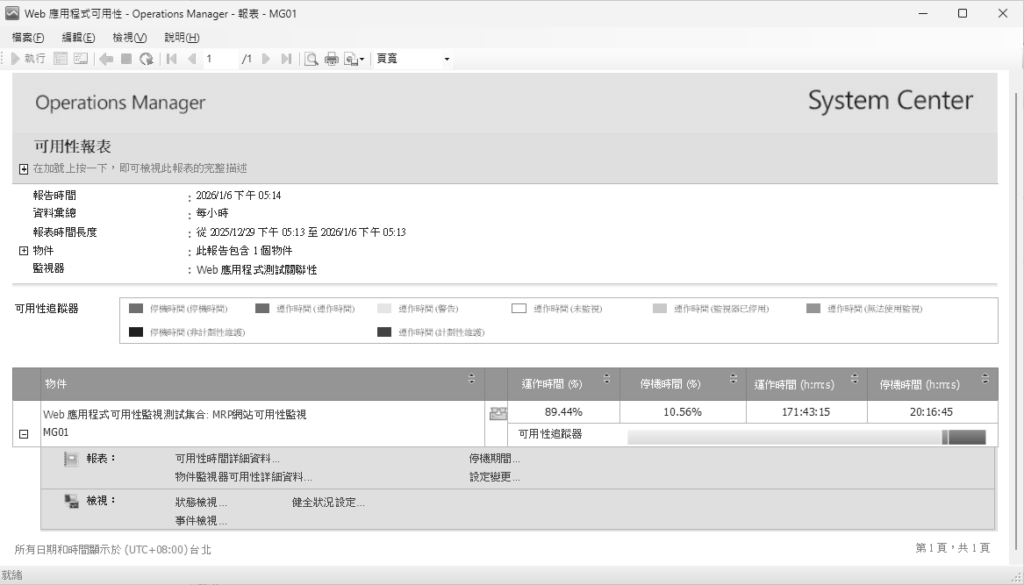1024x585 pixels.
Task: Refresh the report
Action: coord(147,59)
